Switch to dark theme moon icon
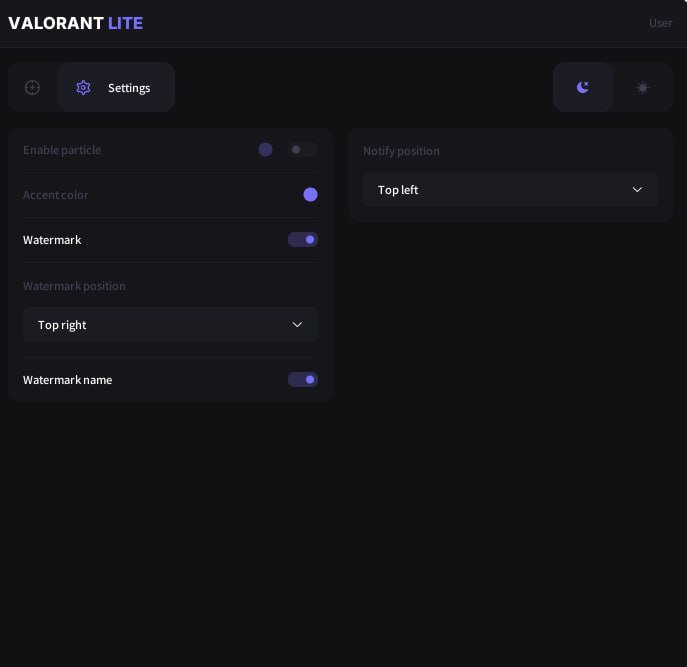The image size is (687, 667). [583, 88]
